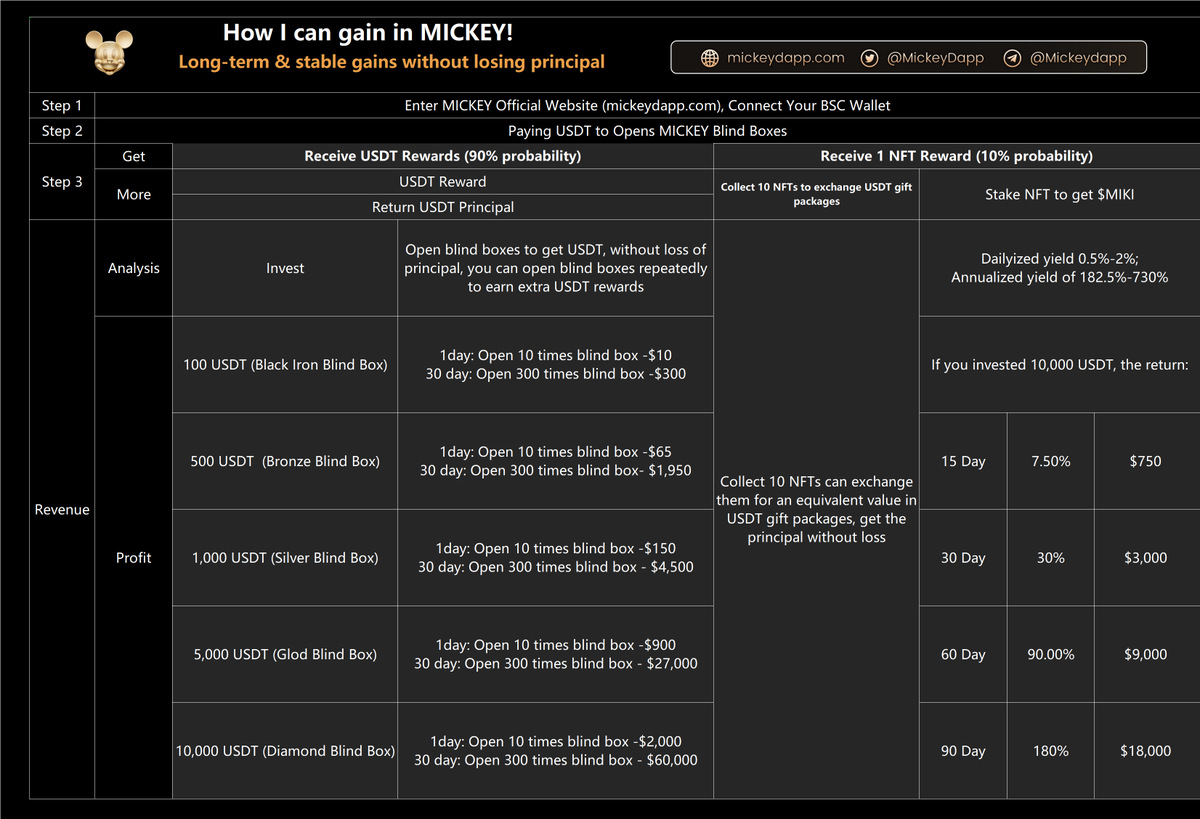1200x819 pixels.
Task: Select the Step 2 row label
Action: [x=62, y=131]
